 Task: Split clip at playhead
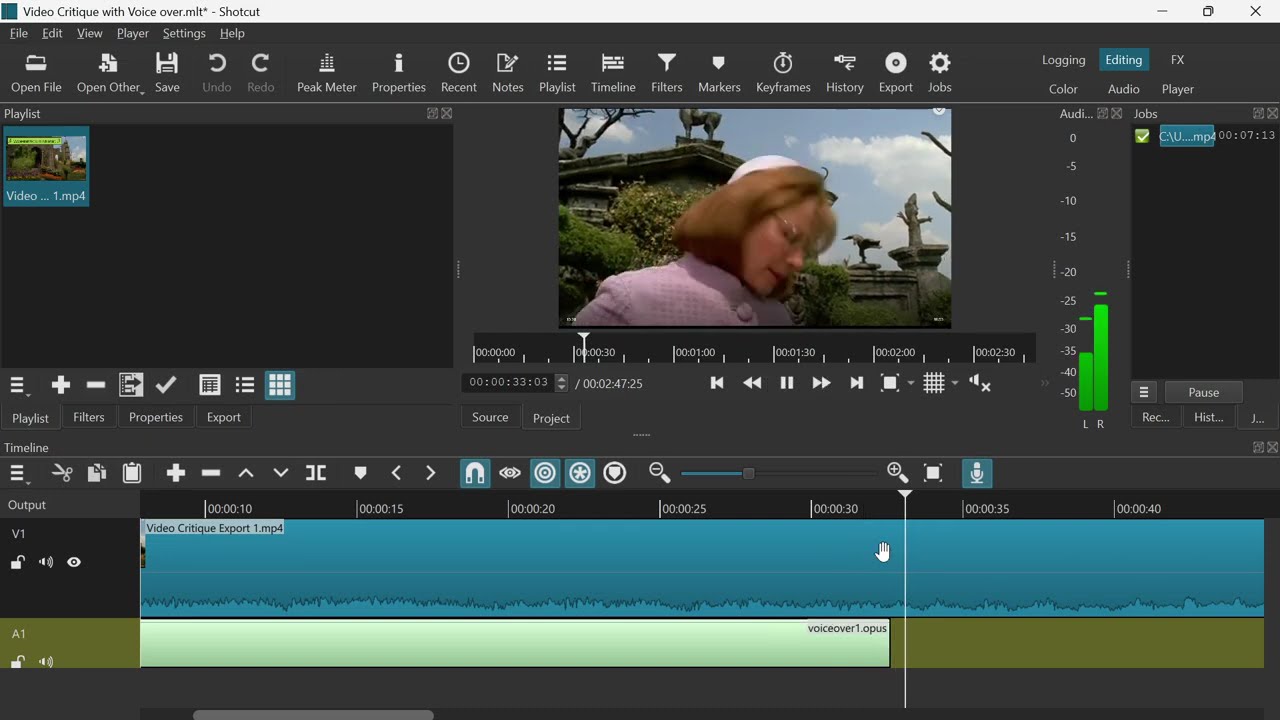click(316, 473)
